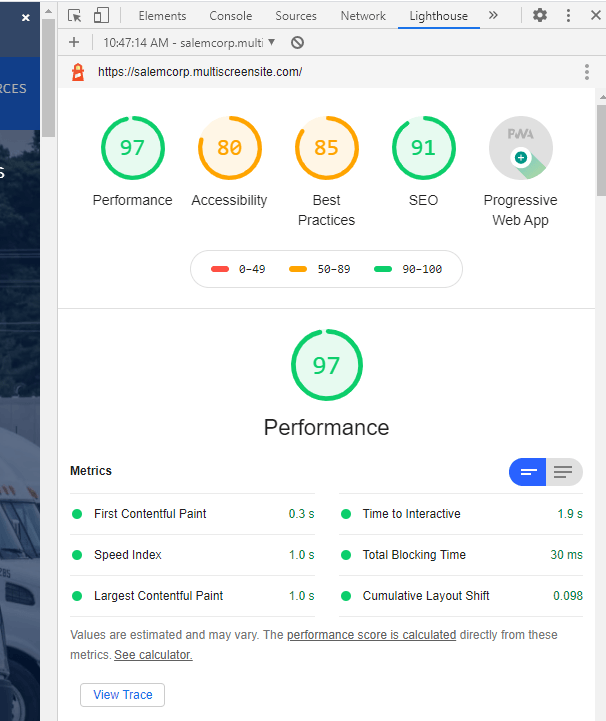Open the report selection dropdown
606x721 pixels.
[x=189, y=43]
